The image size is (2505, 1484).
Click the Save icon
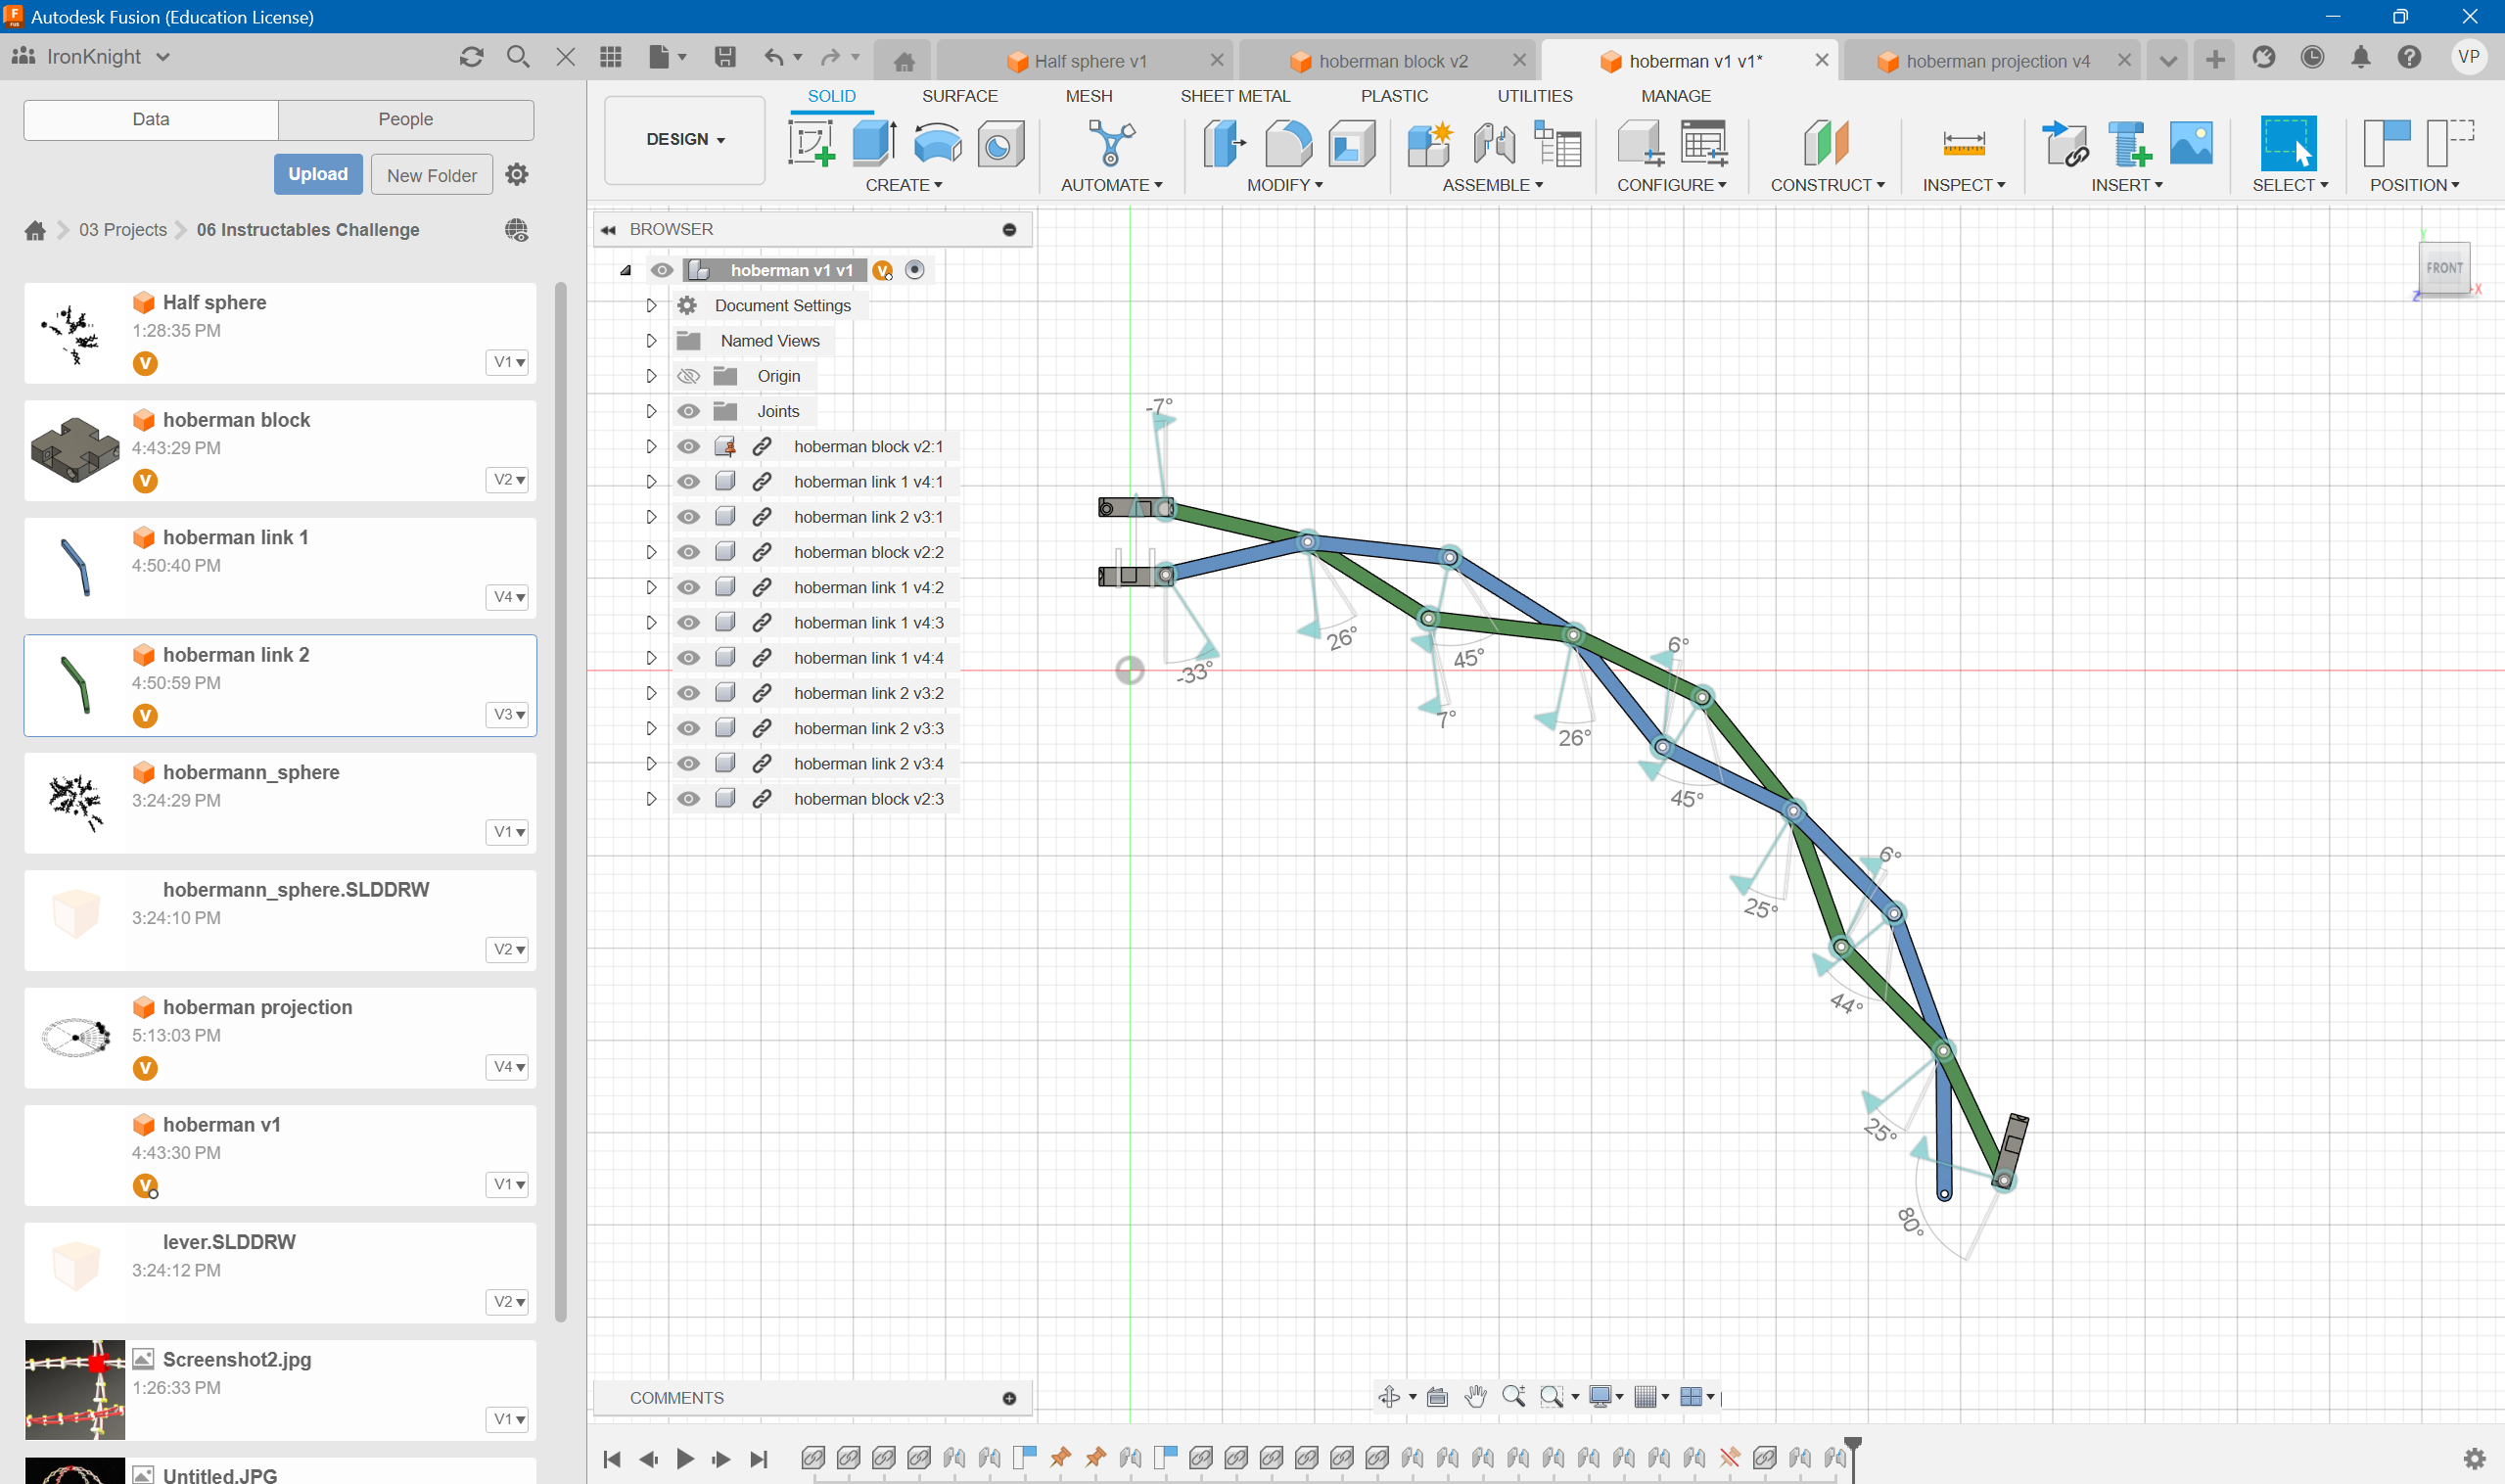725,57
